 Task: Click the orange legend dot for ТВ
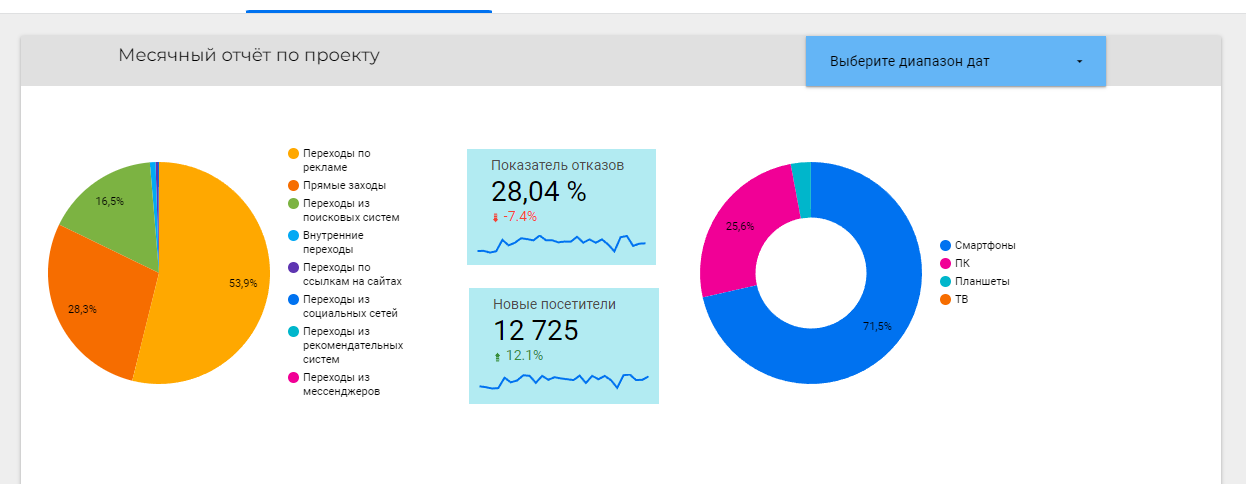(x=945, y=299)
